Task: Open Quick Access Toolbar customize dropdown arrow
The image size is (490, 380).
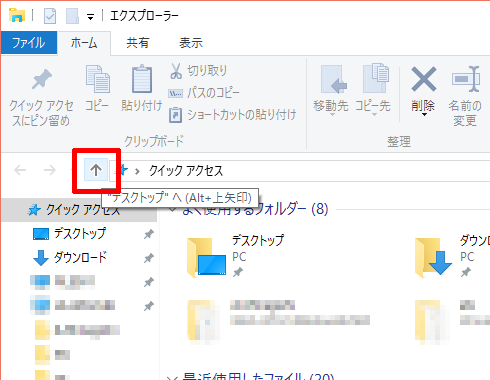Action: coord(90,17)
